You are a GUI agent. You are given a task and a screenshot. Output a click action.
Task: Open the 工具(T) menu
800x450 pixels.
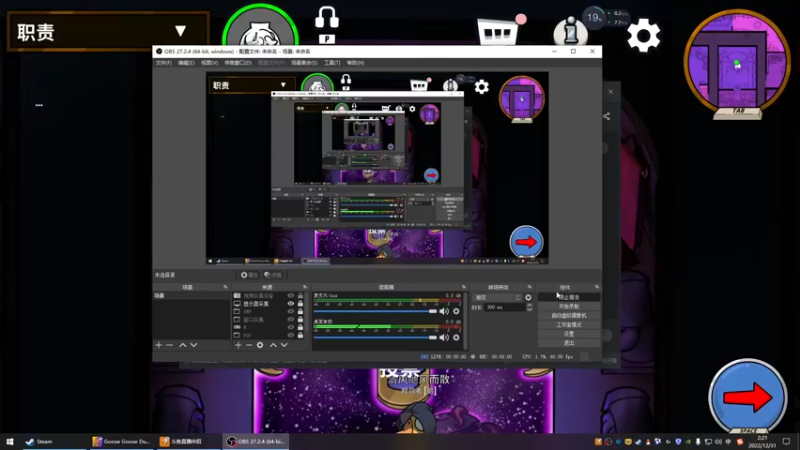(332, 63)
